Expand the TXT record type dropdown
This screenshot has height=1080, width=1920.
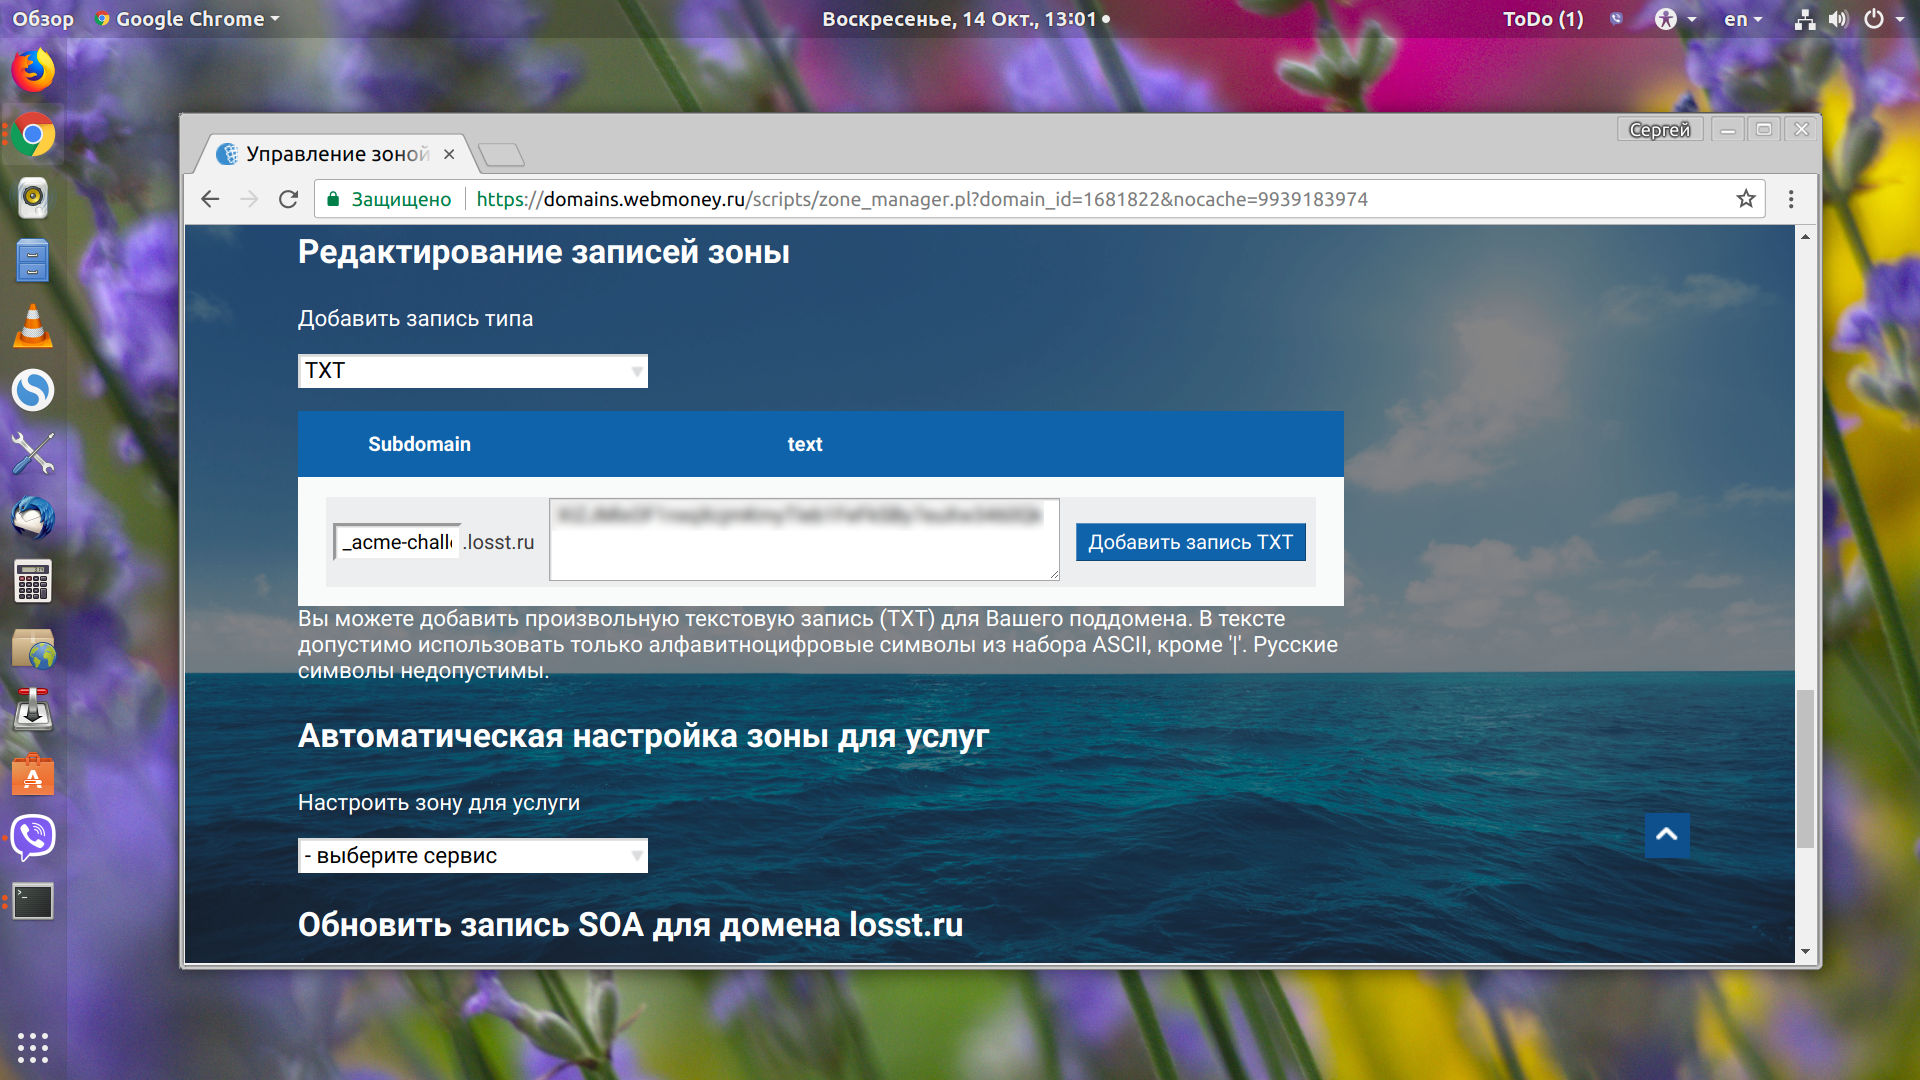point(473,371)
